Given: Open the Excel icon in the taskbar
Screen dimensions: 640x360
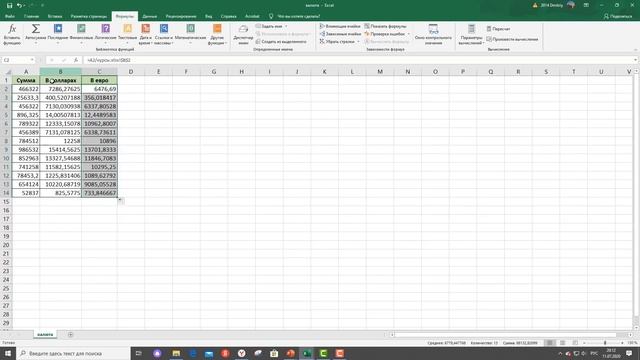Looking at the screenshot, I should [x=307, y=353].
